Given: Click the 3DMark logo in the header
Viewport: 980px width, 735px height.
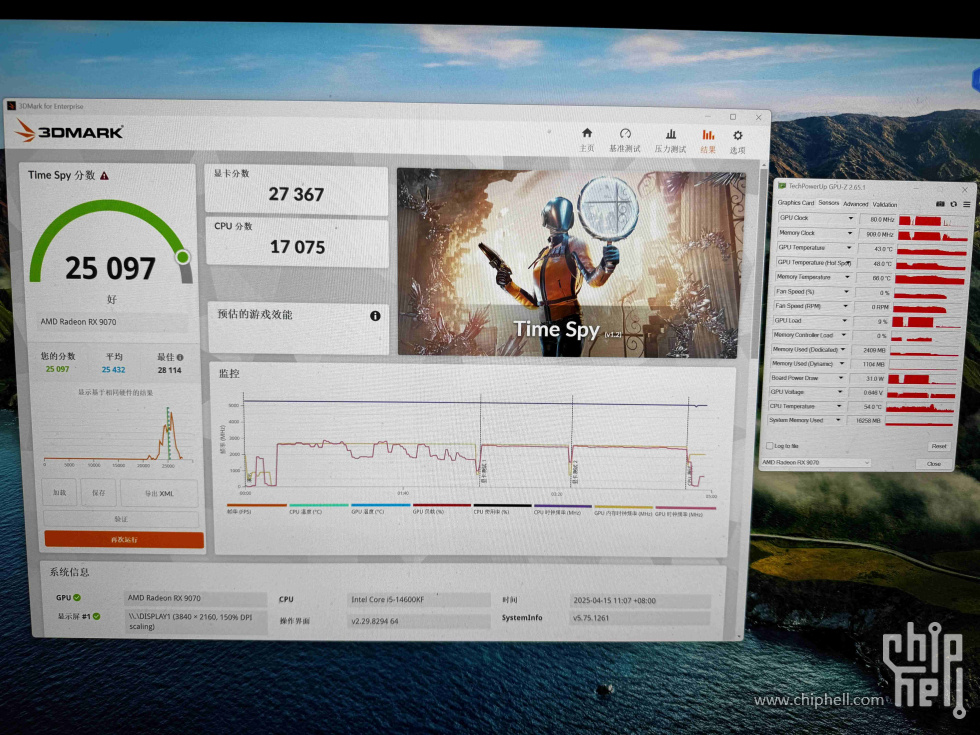Looking at the screenshot, I should pyautogui.click(x=69, y=131).
